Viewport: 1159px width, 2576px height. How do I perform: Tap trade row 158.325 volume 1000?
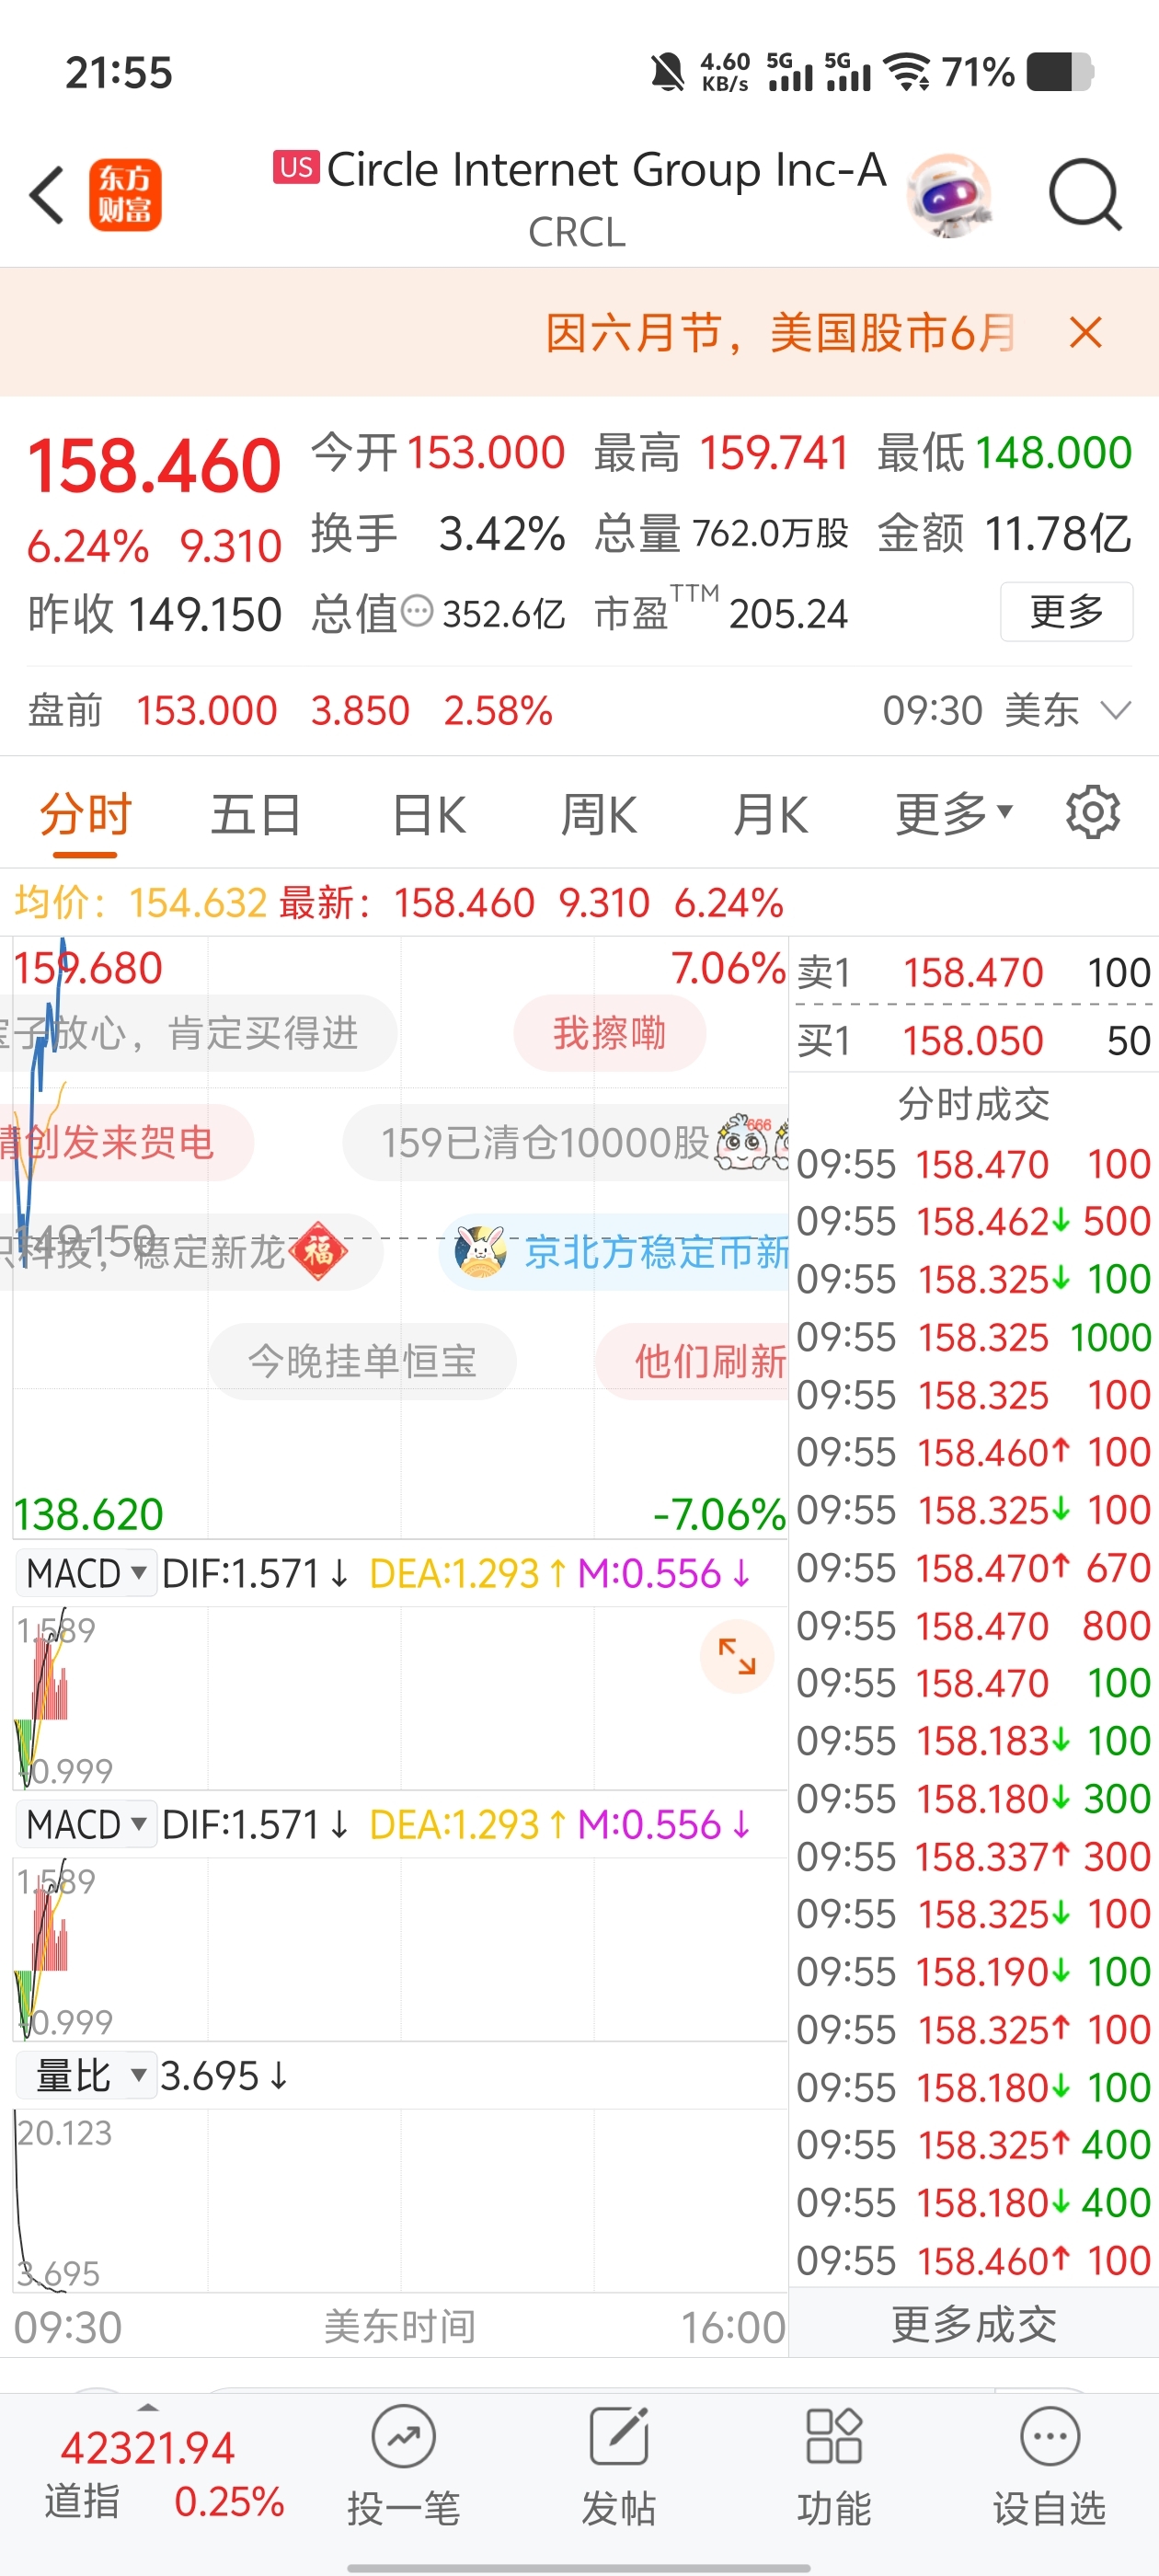pyautogui.click(x=974, y=1337)
